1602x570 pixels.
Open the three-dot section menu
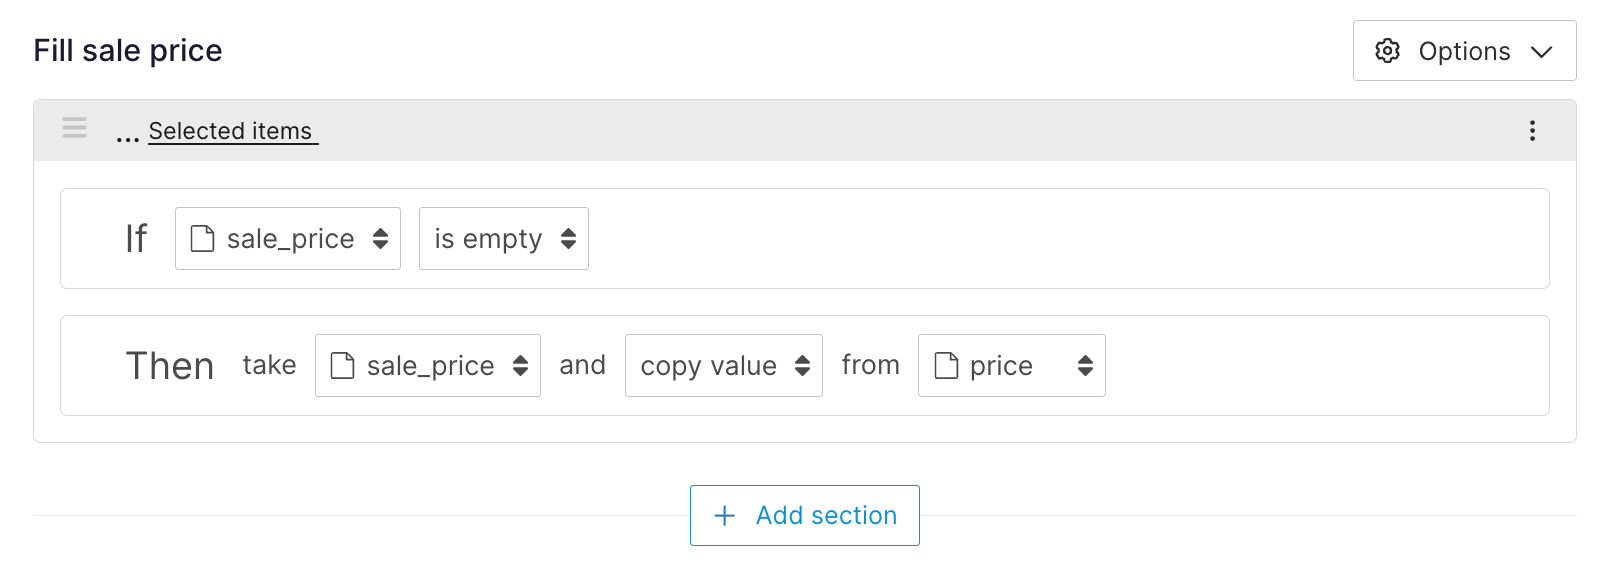coord(1532,131)
